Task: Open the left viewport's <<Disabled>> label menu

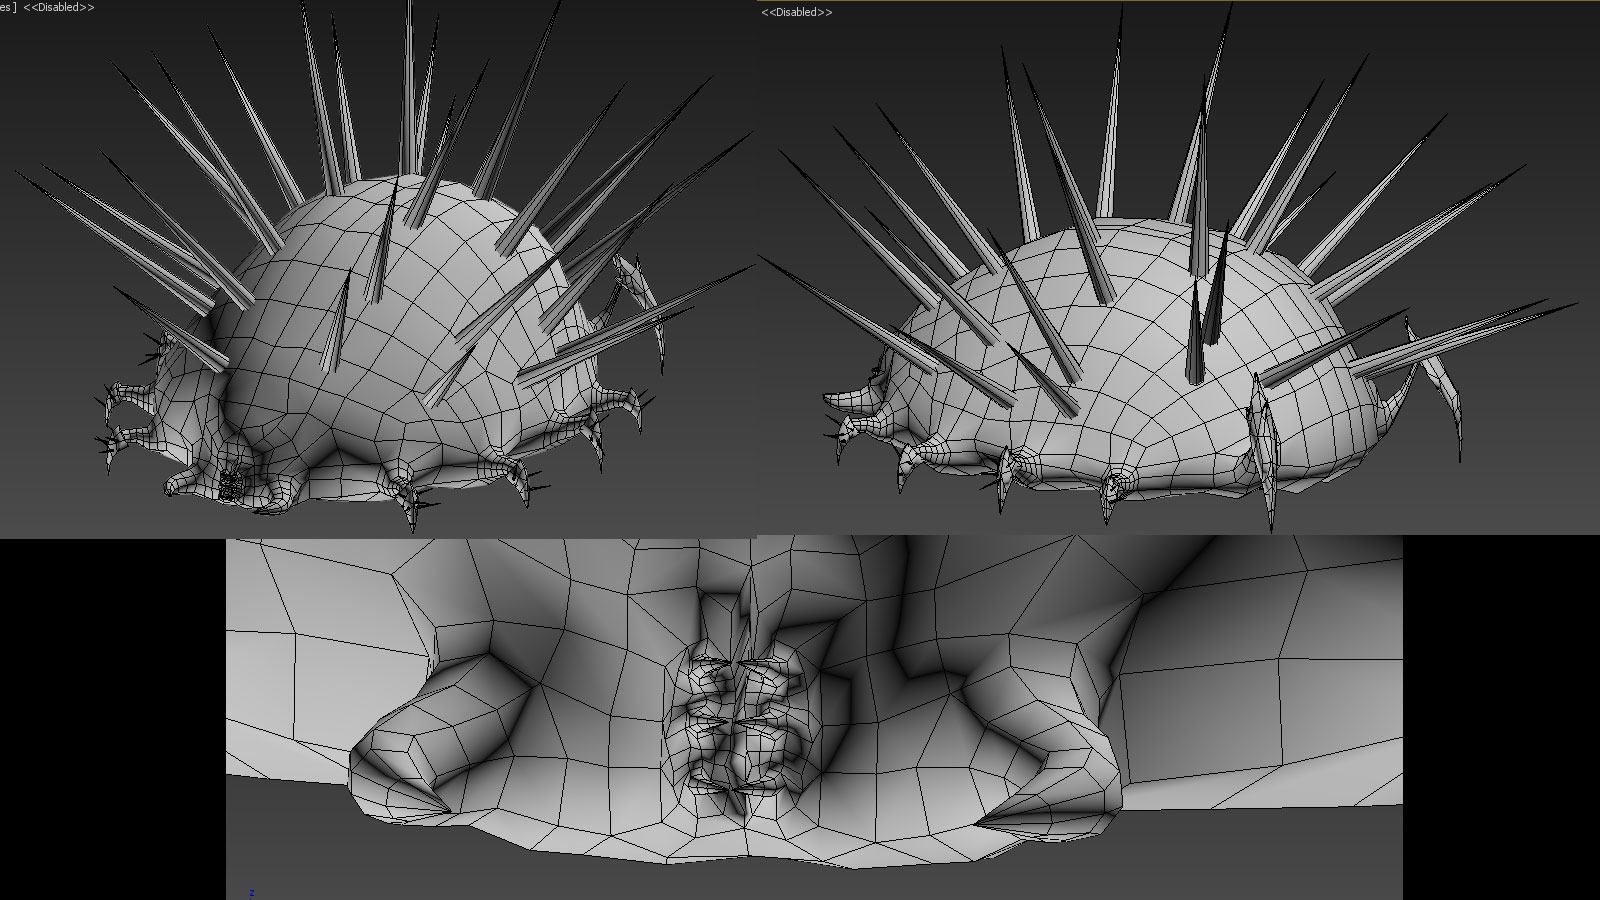Action: (59, 7)
